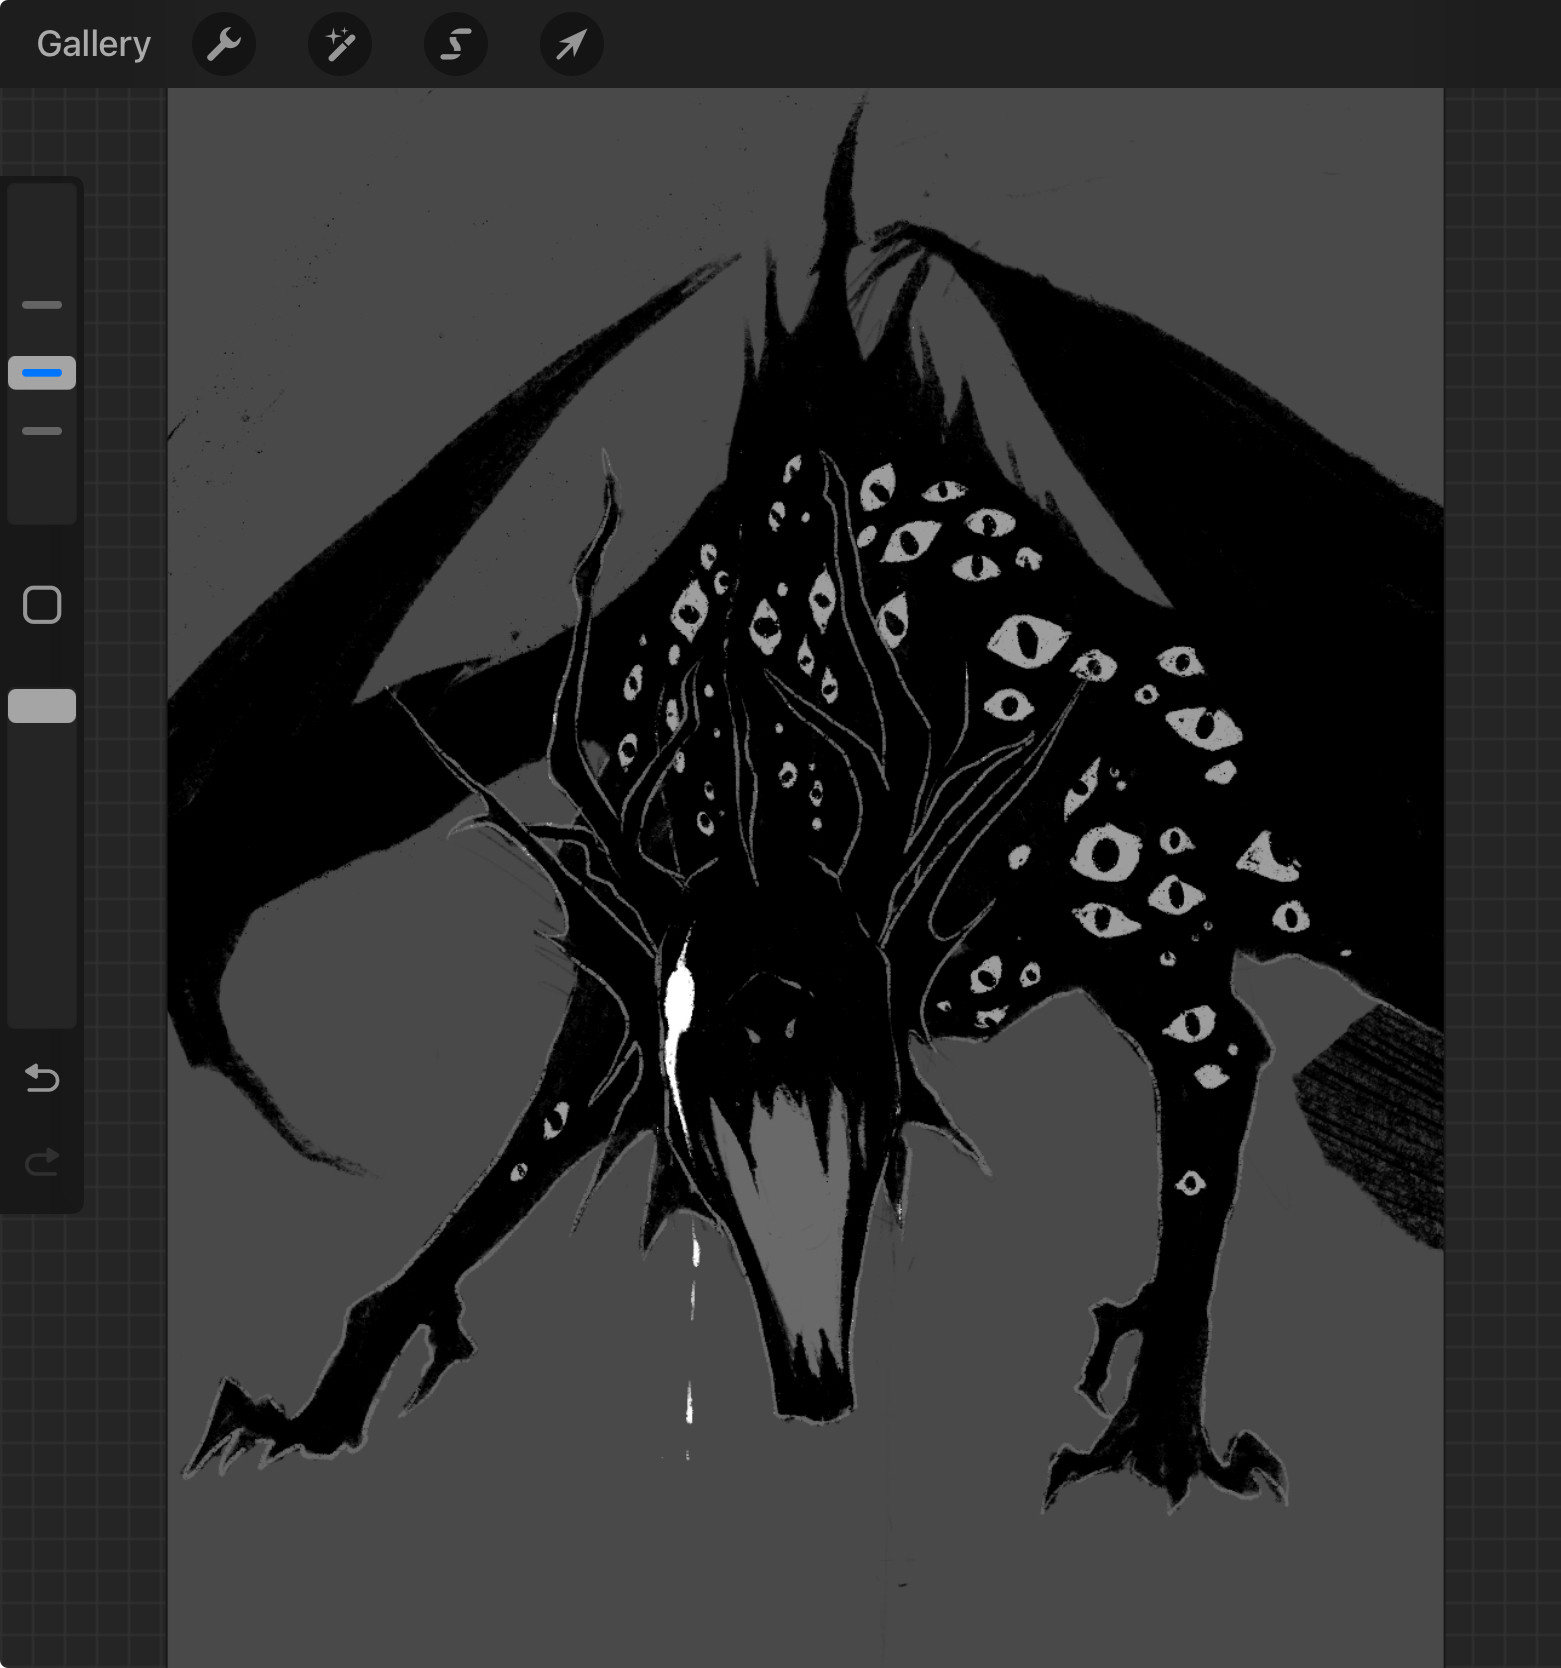Select the blue-highlighted brush size preset
Screen dimensions: 1561x1668
(x=42, y=373)
